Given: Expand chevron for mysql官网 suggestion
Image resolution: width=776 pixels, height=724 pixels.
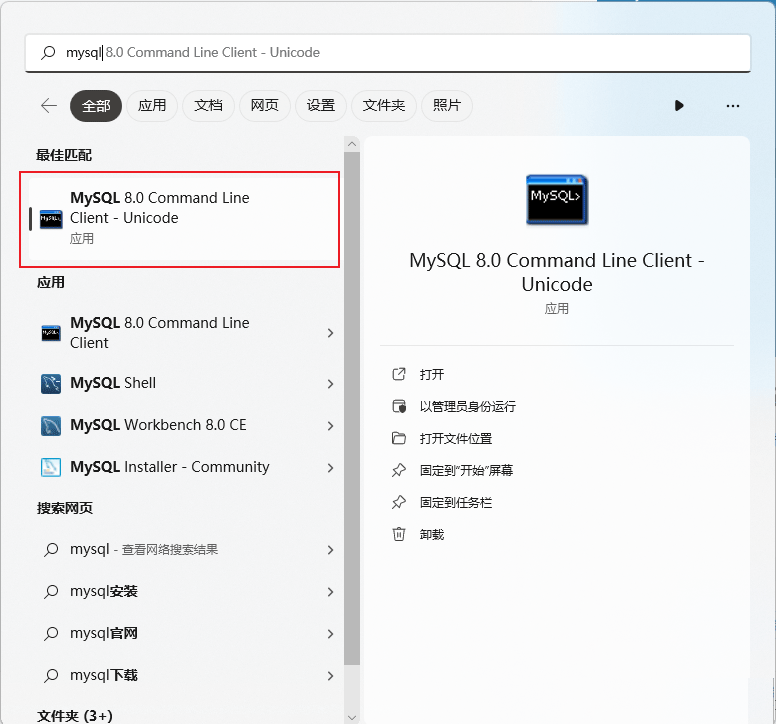Looking at the screenshot, I should click(330, 634).
